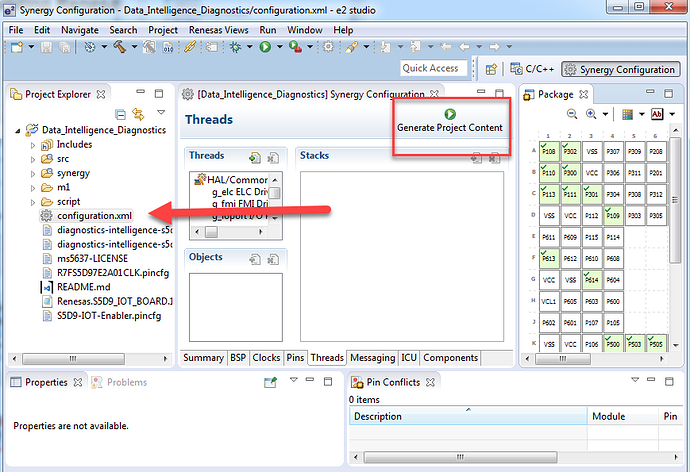Click Generate Project Content button
Screen dimensions: 690x472
[450, 121]
